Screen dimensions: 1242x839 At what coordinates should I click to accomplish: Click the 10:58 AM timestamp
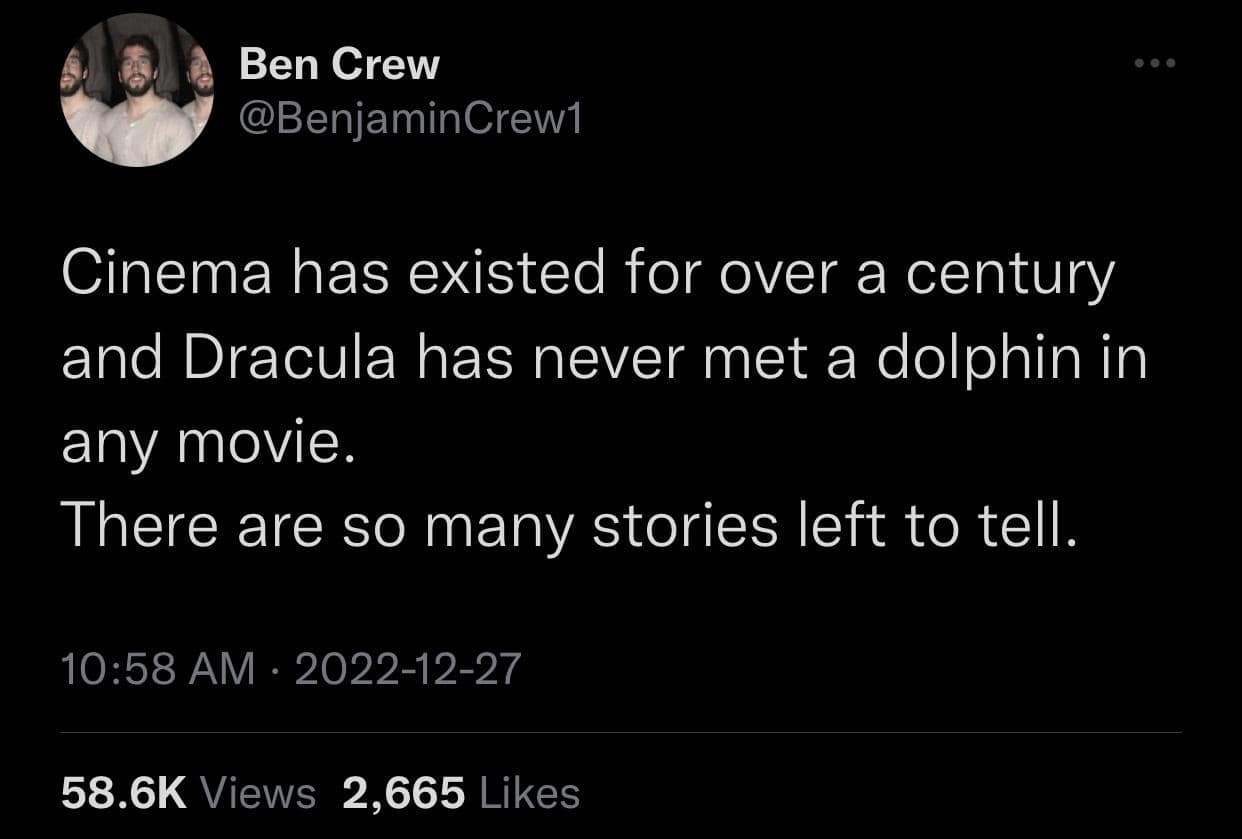pyautogui.click(x=157, y=668)
